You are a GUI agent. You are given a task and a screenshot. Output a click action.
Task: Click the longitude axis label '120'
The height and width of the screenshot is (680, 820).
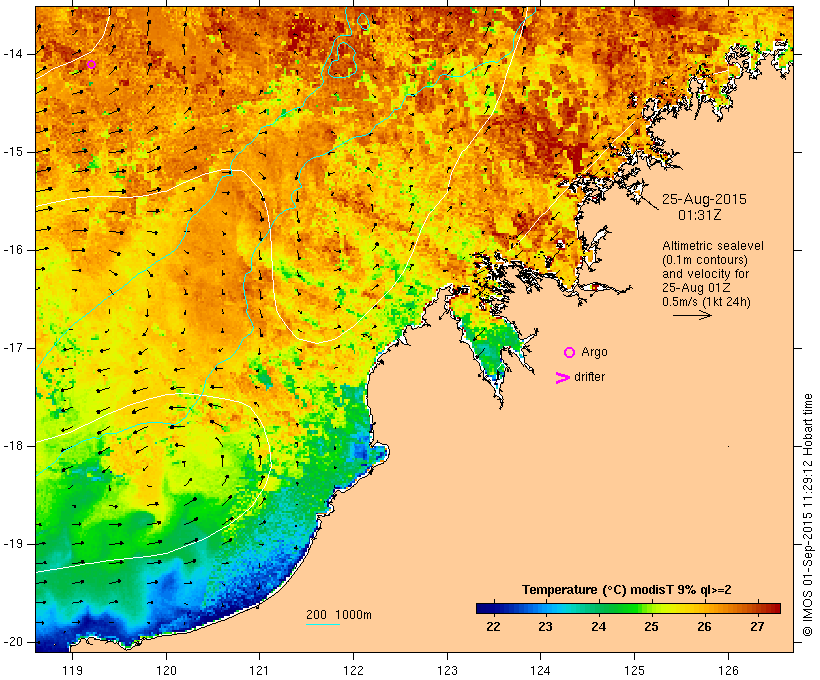tap(166, 670)
